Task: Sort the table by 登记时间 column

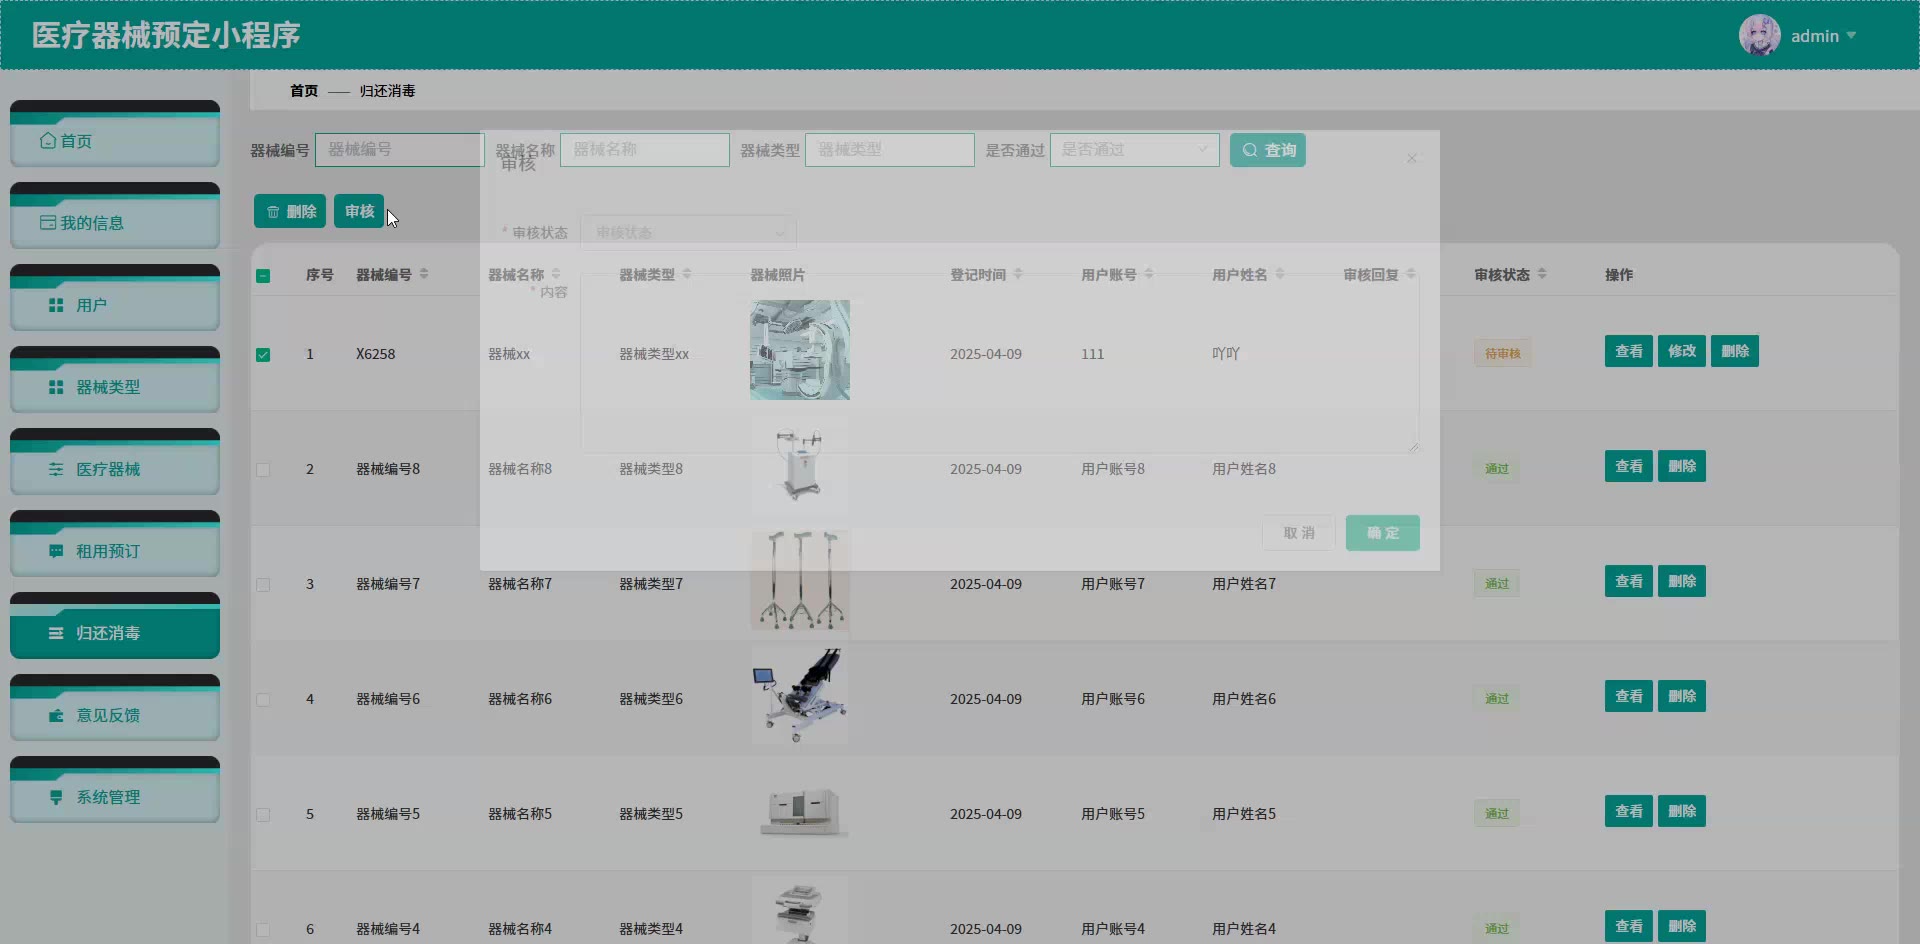Action: tap(1018, 274)
